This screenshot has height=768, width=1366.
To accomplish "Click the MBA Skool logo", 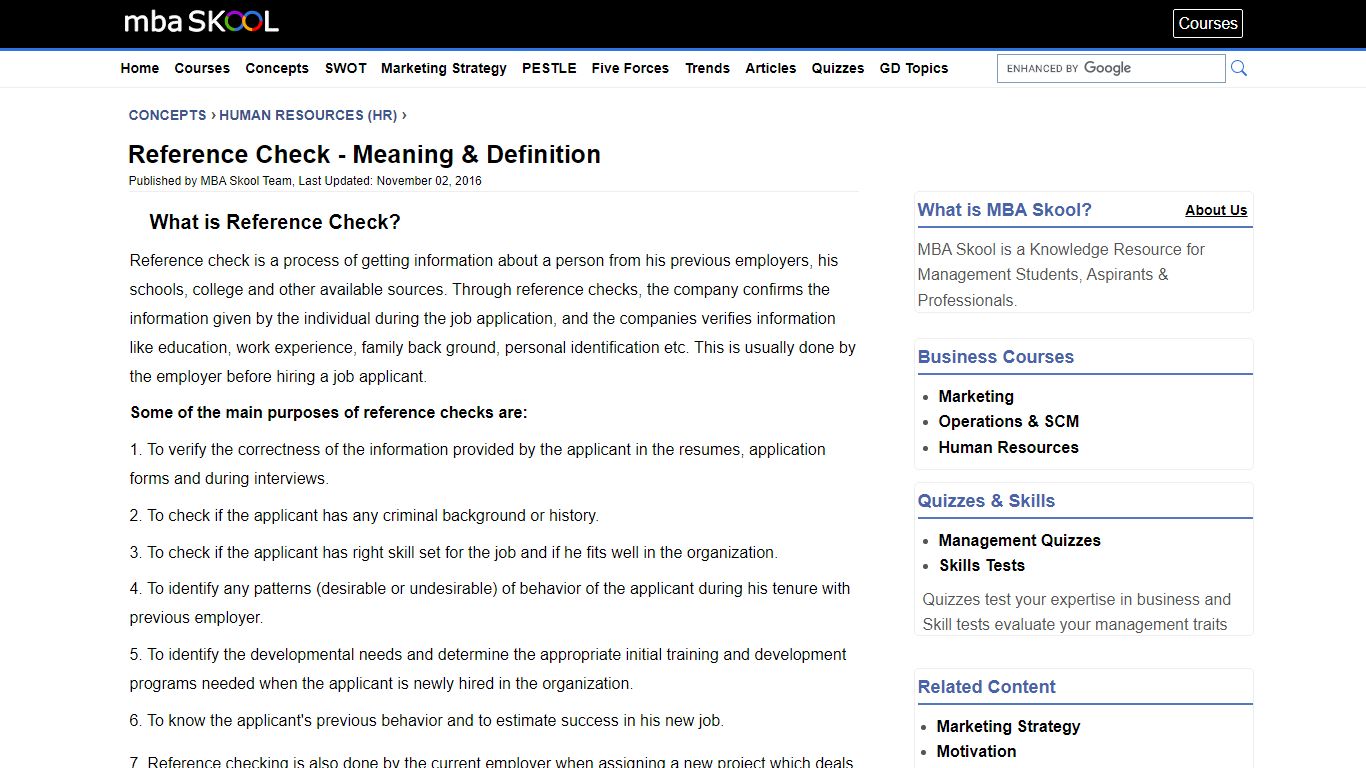I will 201,21.
